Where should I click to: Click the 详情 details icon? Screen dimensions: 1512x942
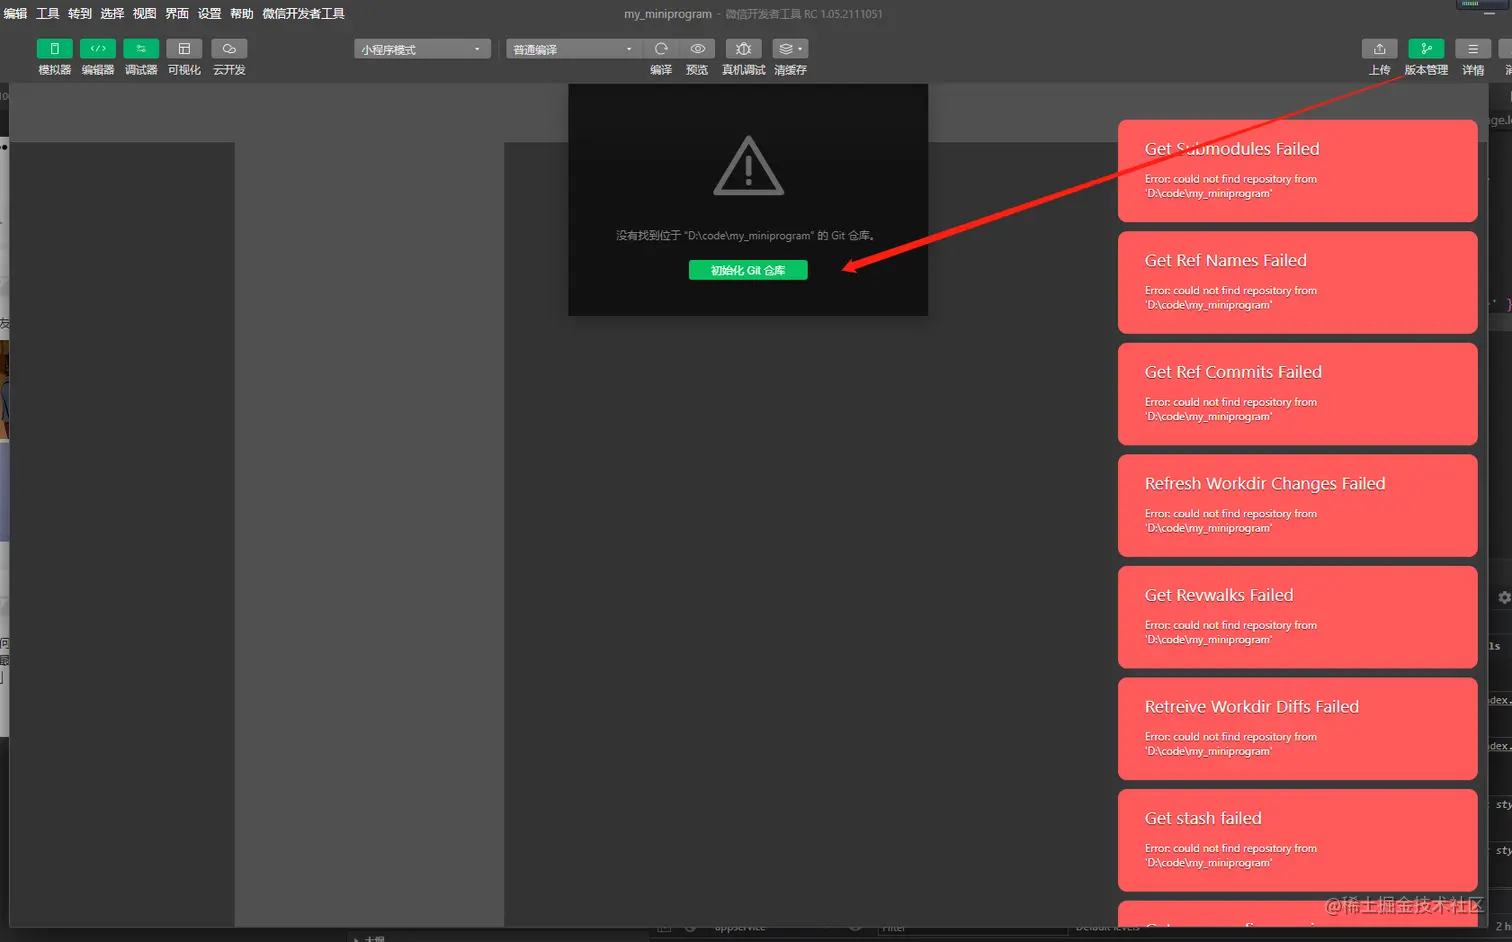[1472, 49]
